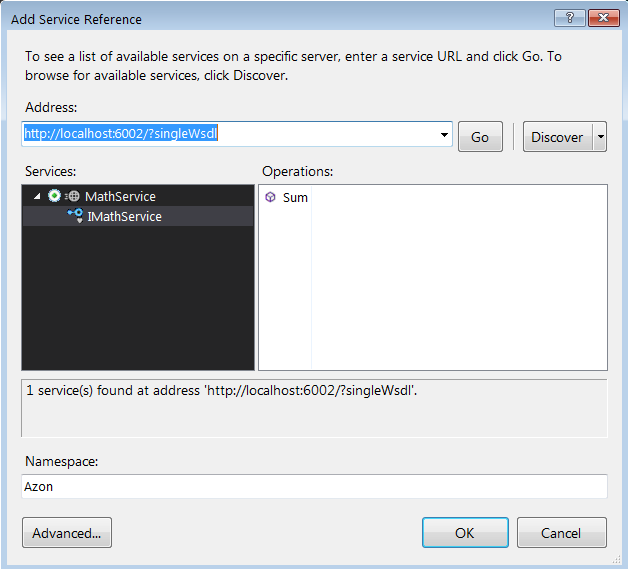Collapse the MathService tree node

37,196
